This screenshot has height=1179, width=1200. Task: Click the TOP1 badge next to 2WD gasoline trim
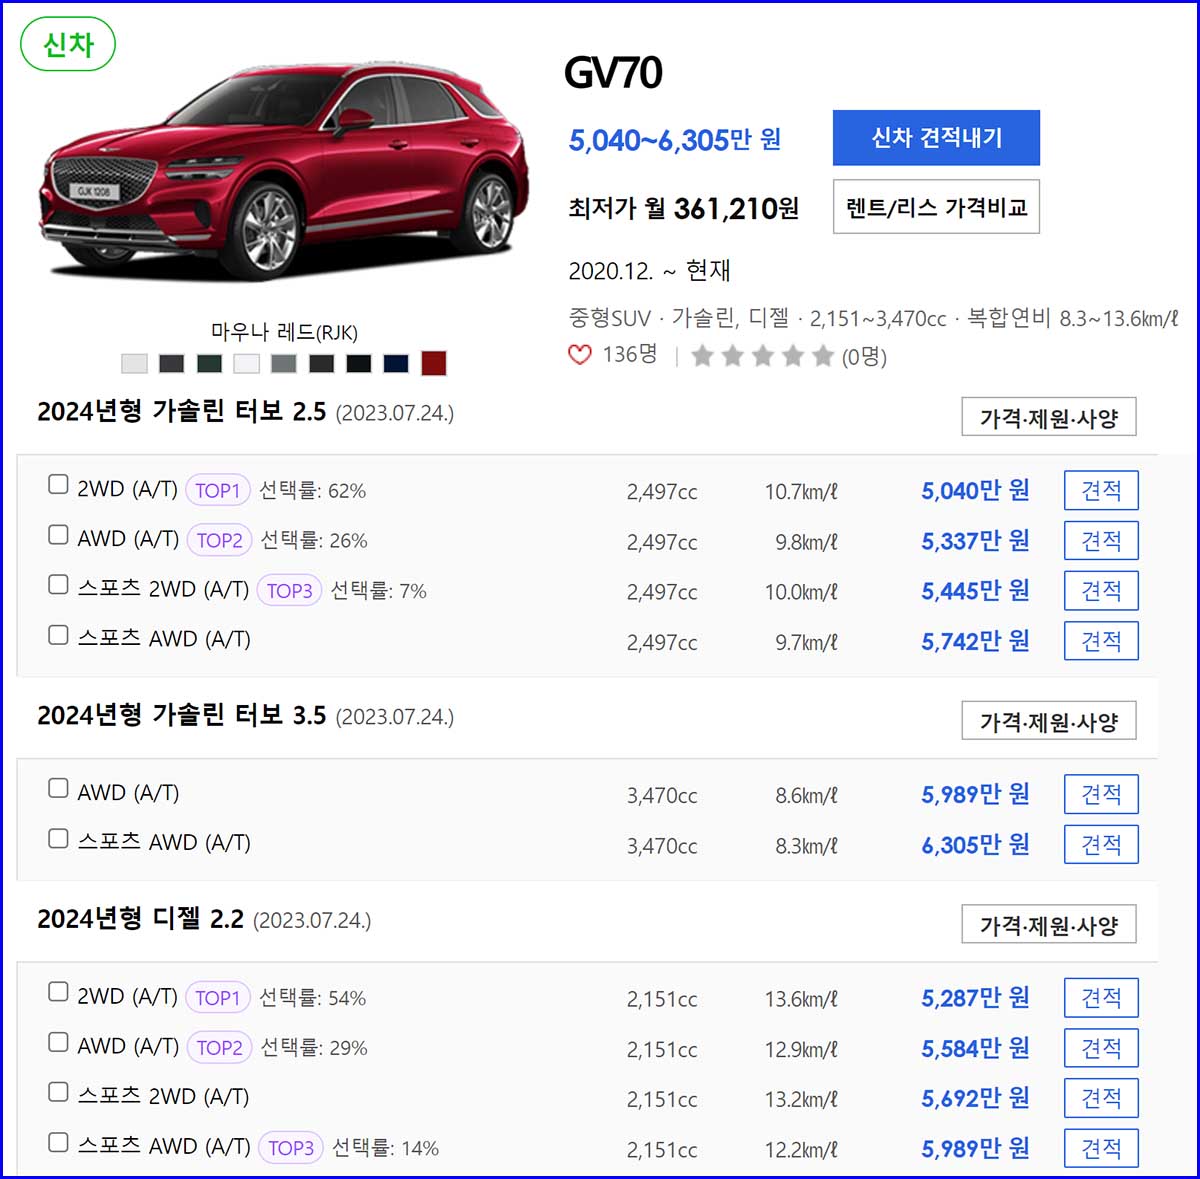[217, 489]
